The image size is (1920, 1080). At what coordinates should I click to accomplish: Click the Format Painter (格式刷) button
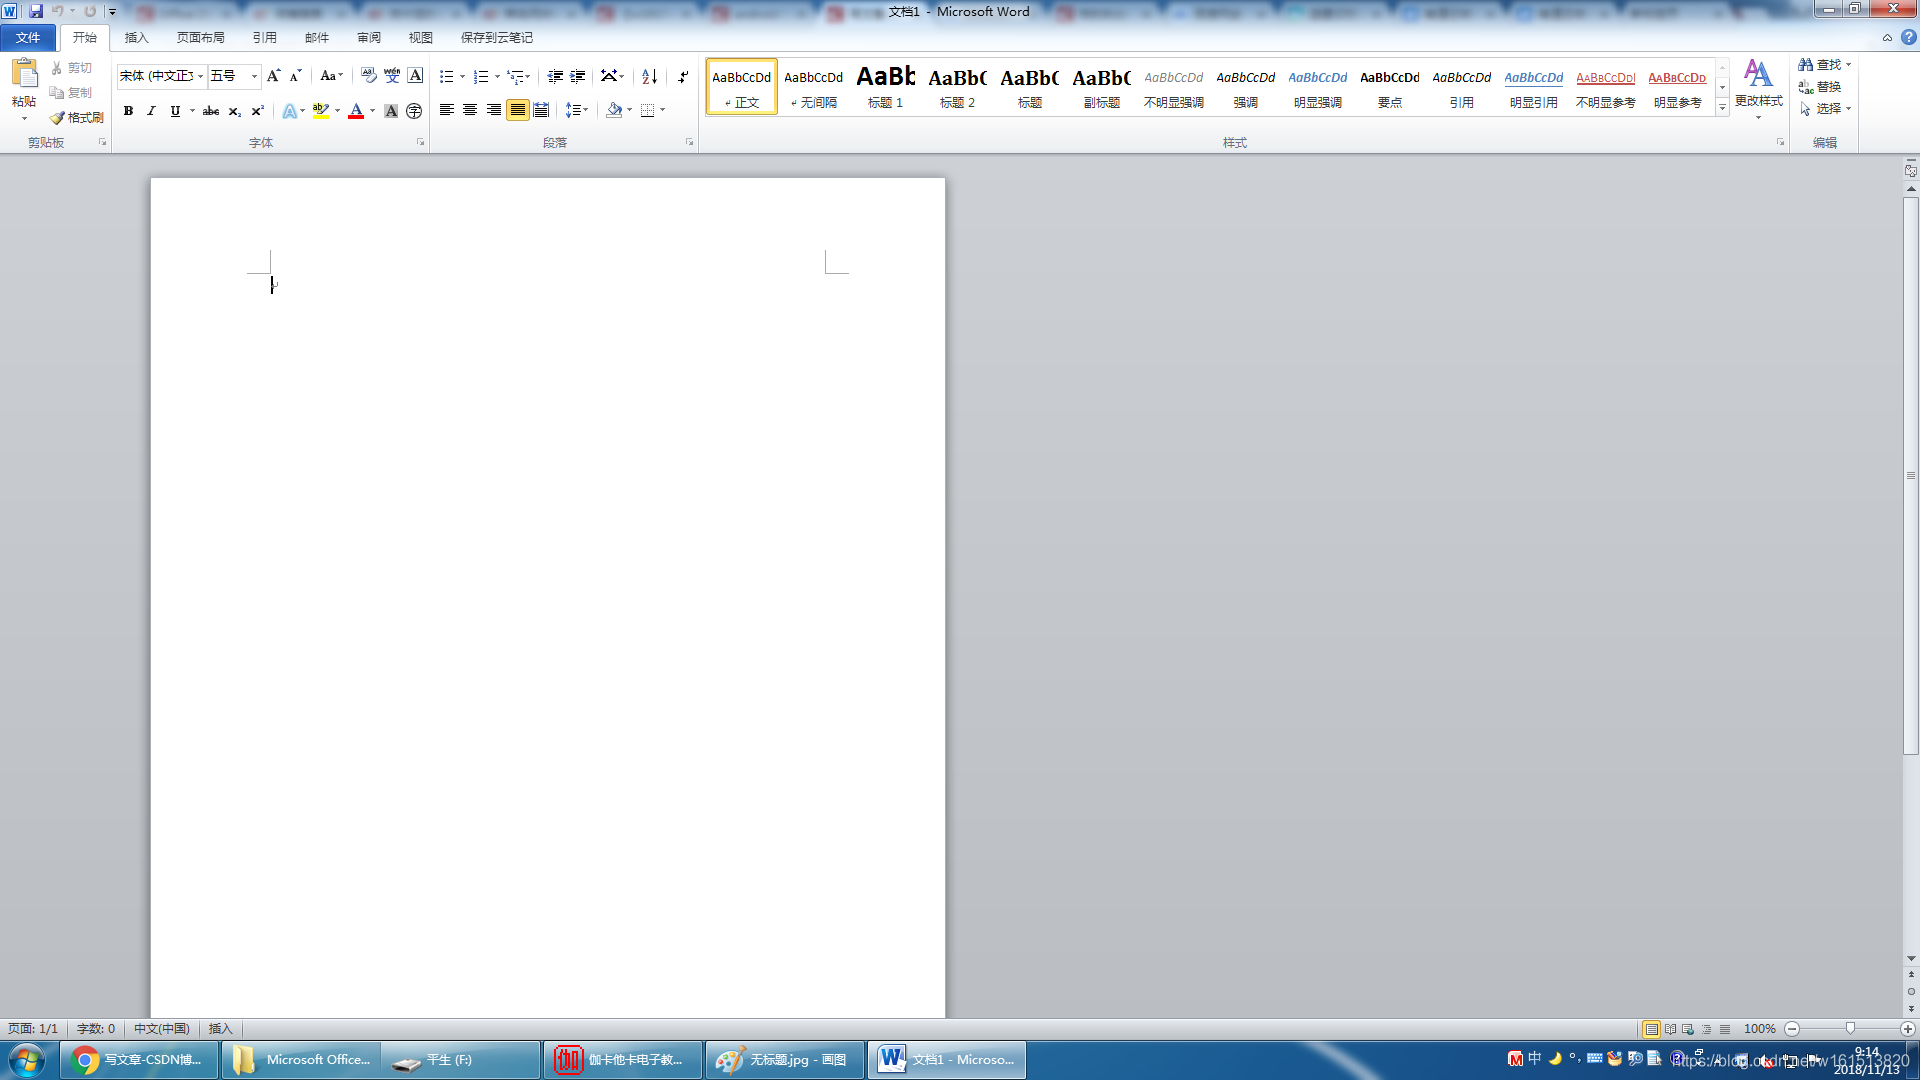coord(77,118)
